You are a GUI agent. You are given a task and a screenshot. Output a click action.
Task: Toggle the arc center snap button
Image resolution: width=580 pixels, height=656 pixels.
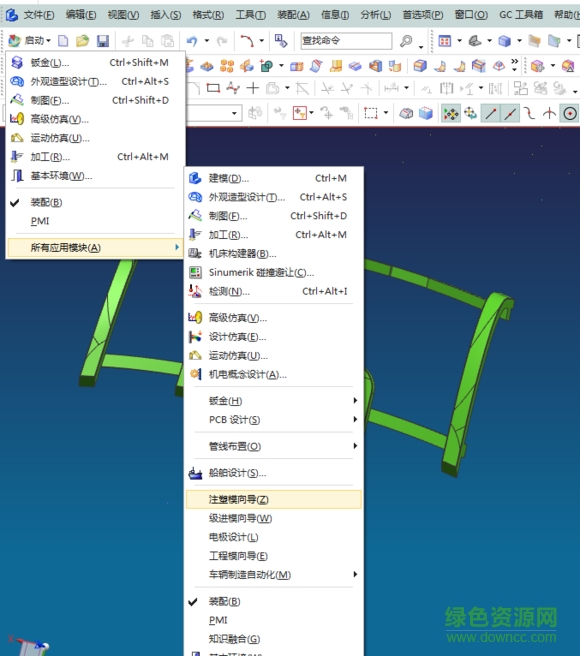click(570, 113)
